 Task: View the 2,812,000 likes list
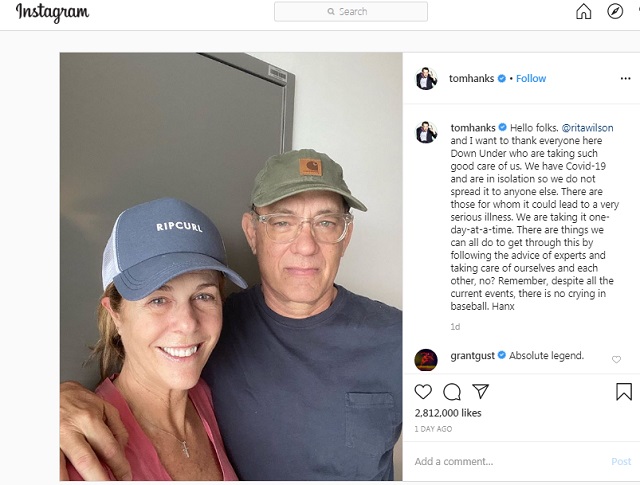(448, 413)
